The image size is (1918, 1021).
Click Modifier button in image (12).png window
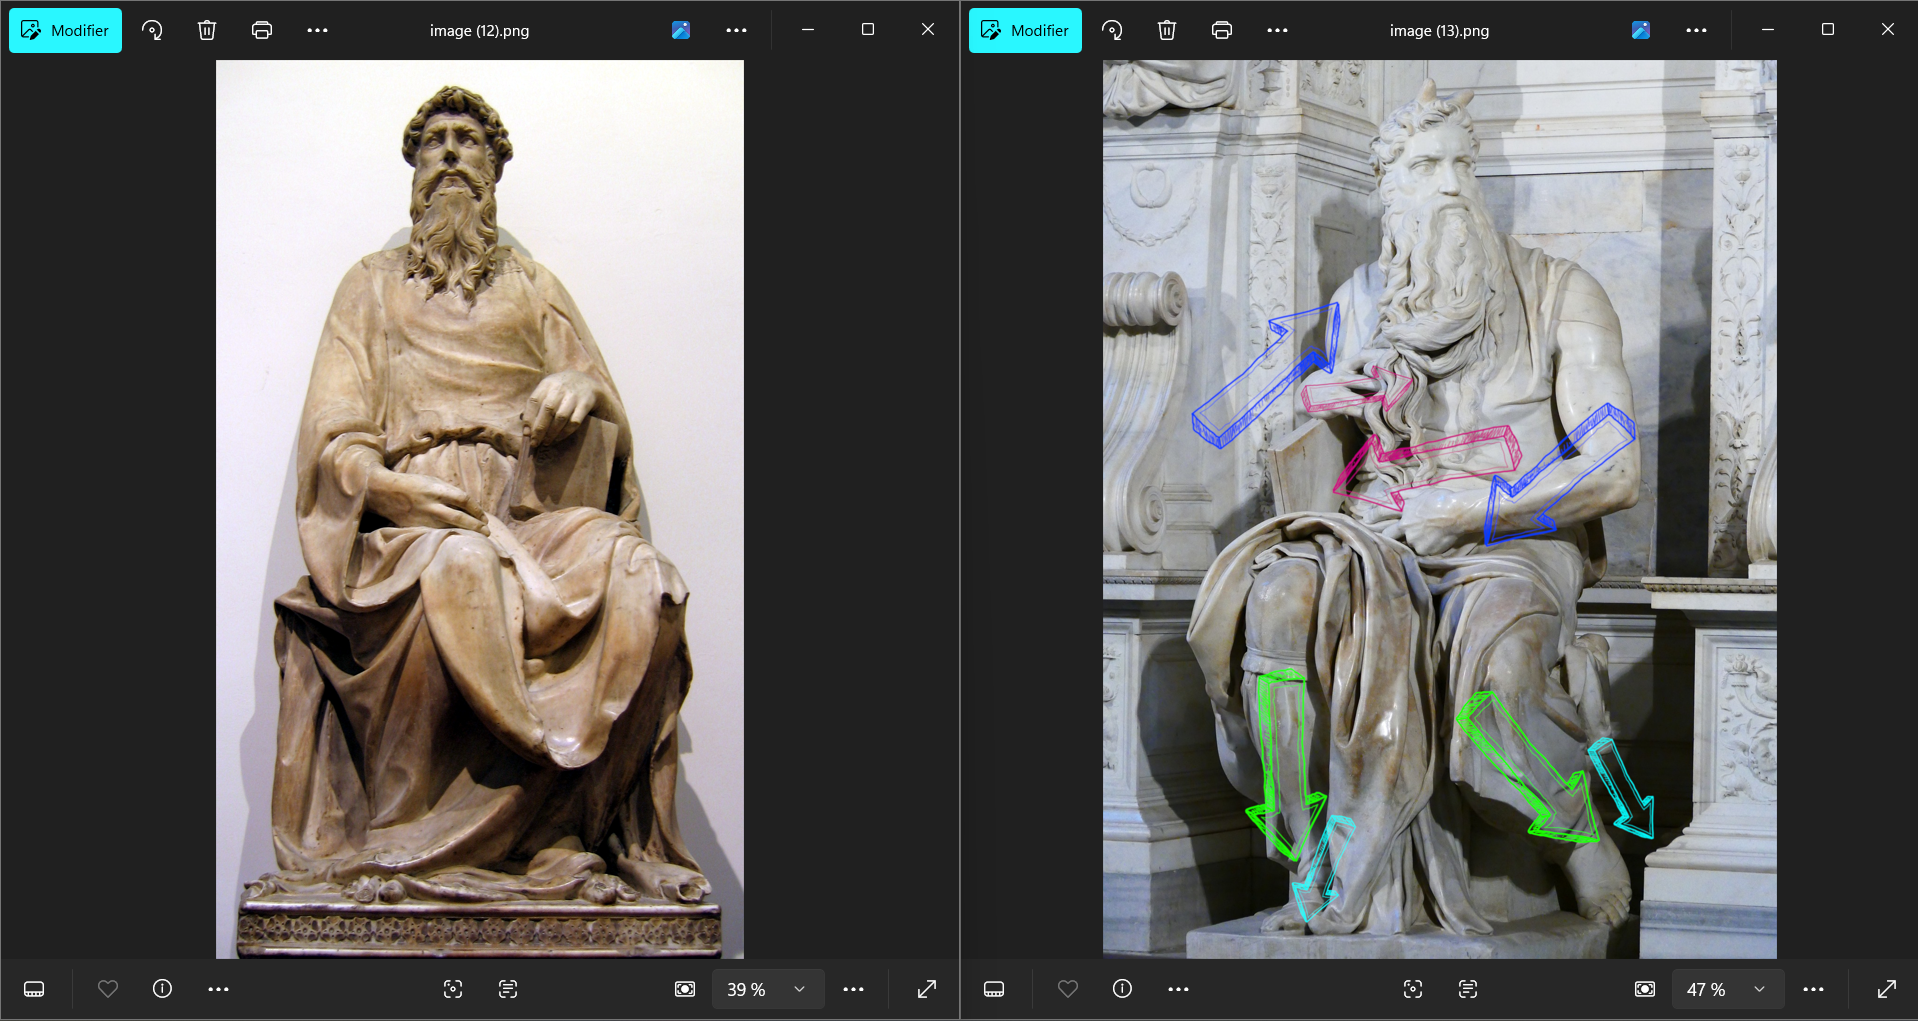[65, 30]
